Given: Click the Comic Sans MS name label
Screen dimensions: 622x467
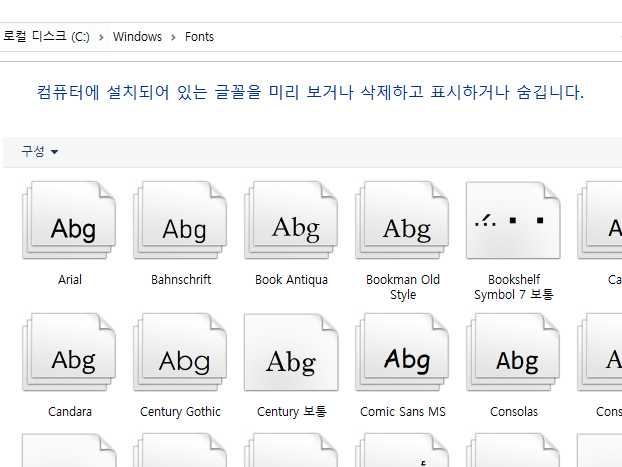Looking at the screenshot, I should click(403, 411).
